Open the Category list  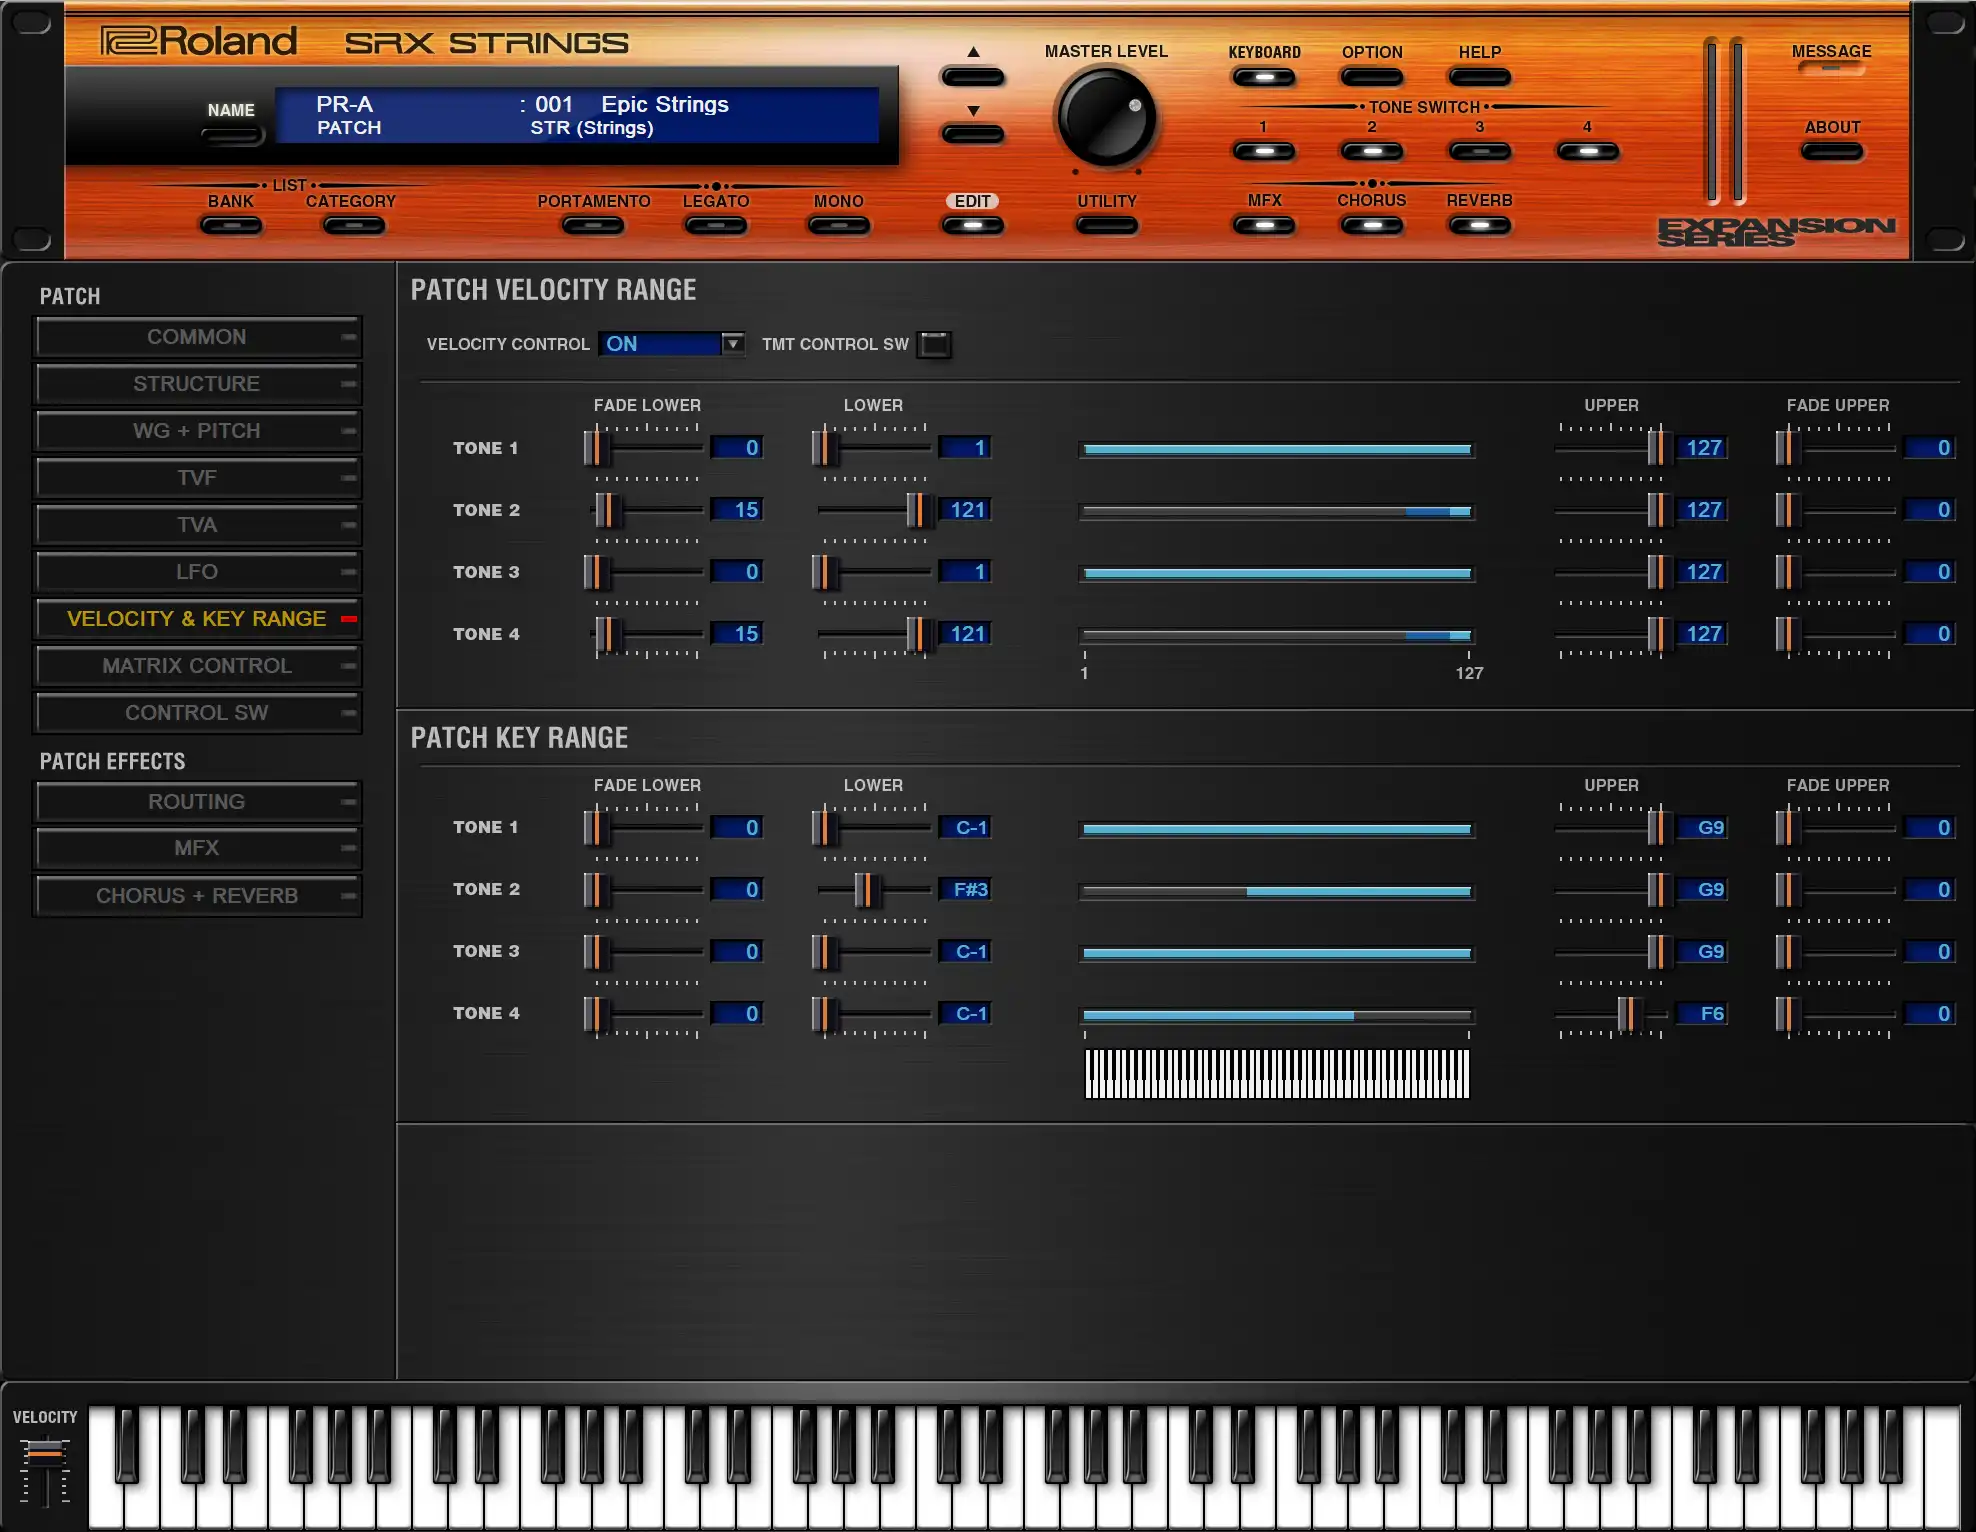click(x=352, y=225)
